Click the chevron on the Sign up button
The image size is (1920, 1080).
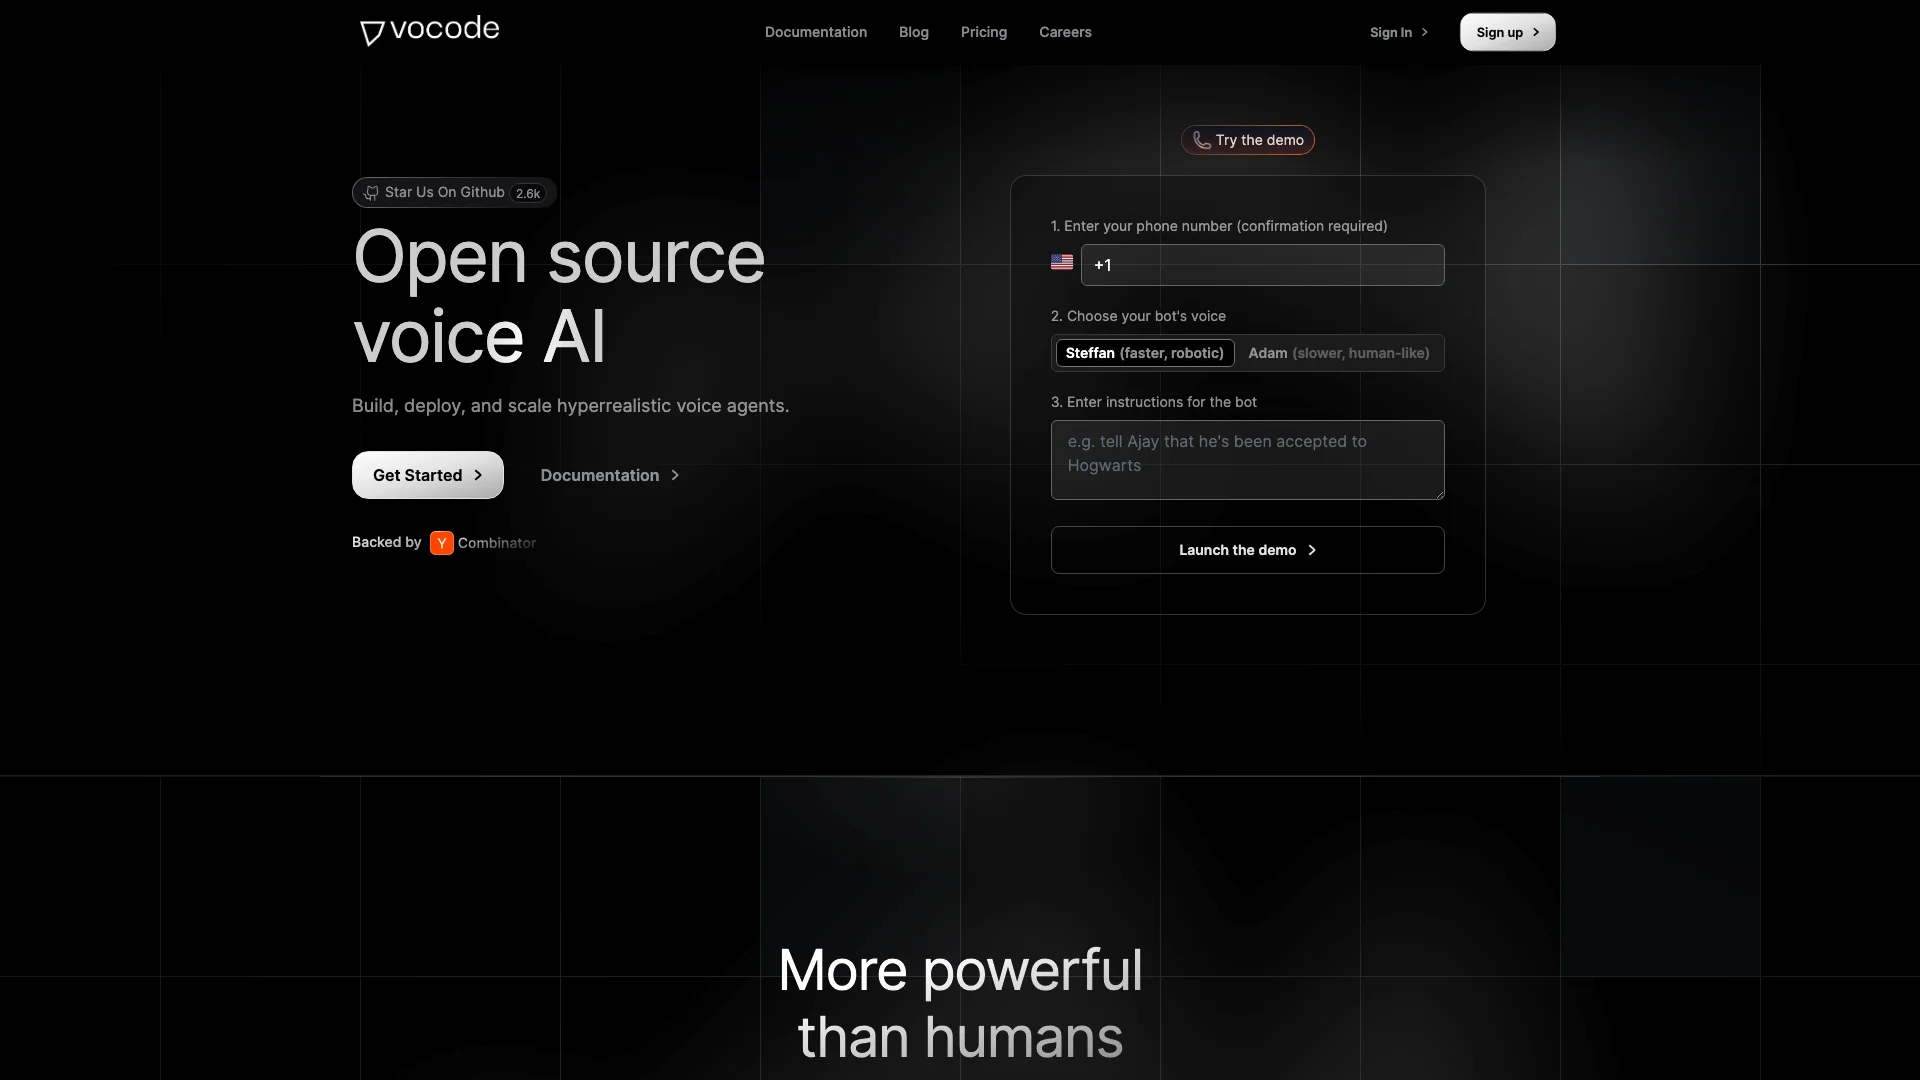point(1536,32)
